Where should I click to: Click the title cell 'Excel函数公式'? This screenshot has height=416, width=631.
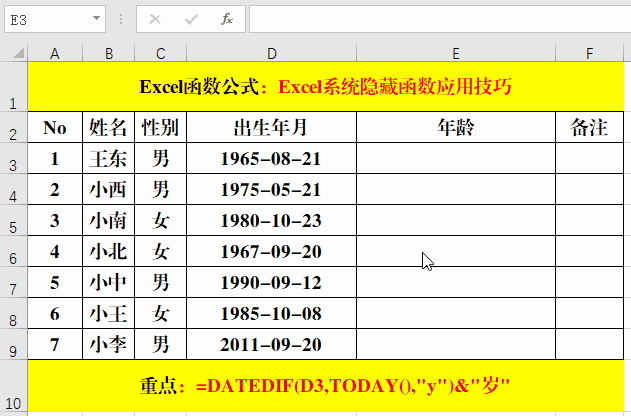tap(326, 86)
